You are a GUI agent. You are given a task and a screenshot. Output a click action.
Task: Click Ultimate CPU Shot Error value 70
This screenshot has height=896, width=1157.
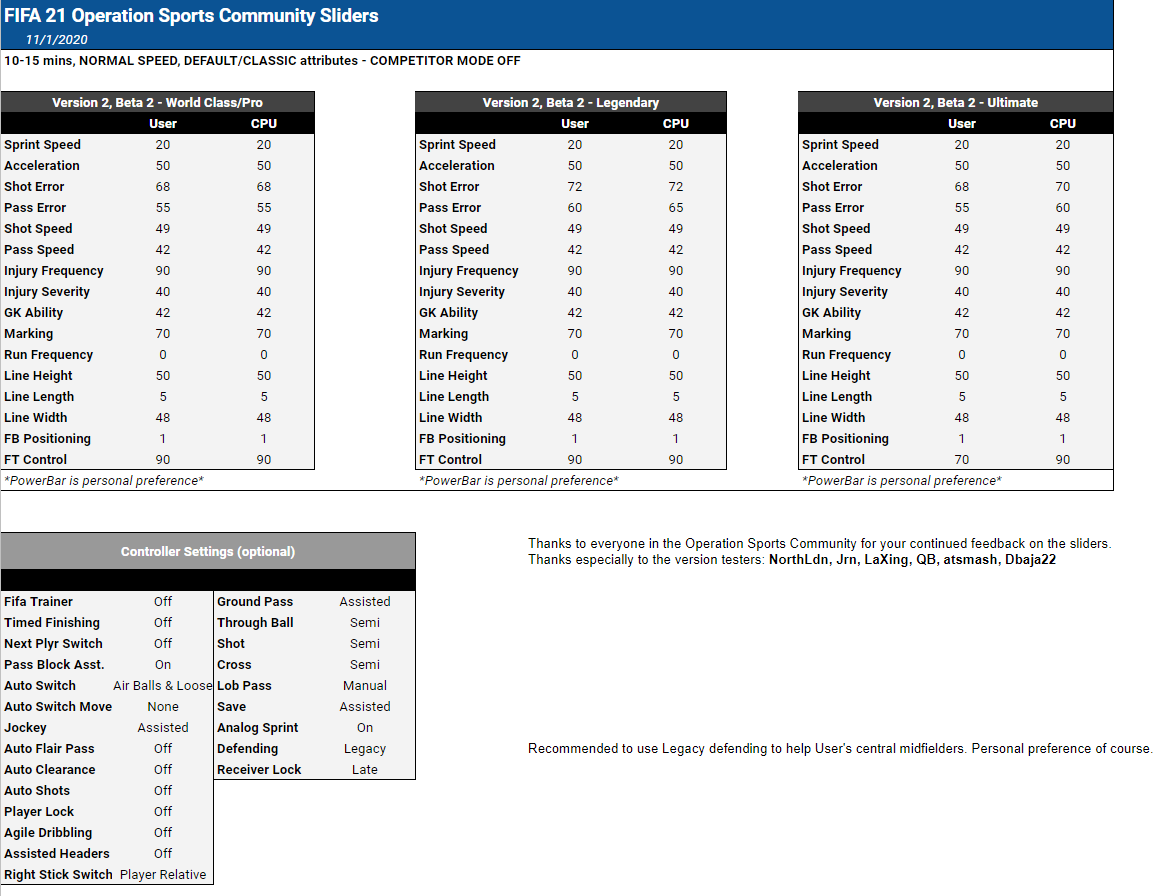click(x=1062, y=187)
